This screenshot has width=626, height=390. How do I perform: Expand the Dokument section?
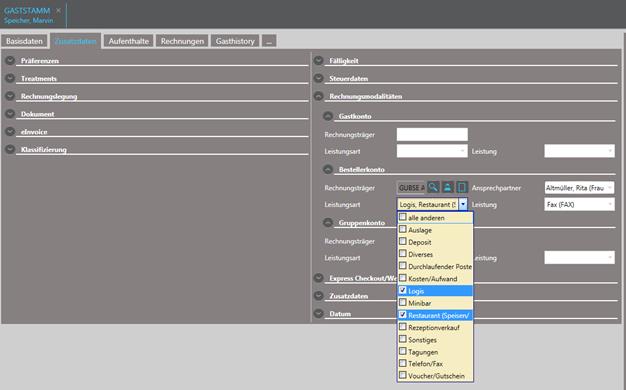coord(10,114)
